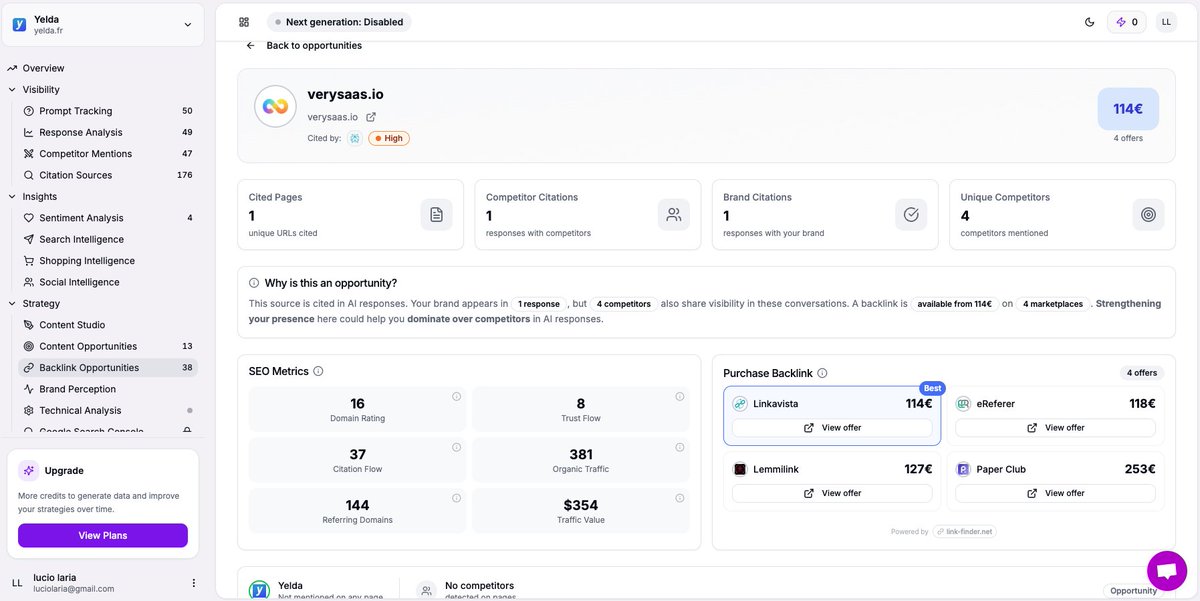Click the Content Studio icon
The height and width of the screenshot is (601, 1200).
[29, 325]
